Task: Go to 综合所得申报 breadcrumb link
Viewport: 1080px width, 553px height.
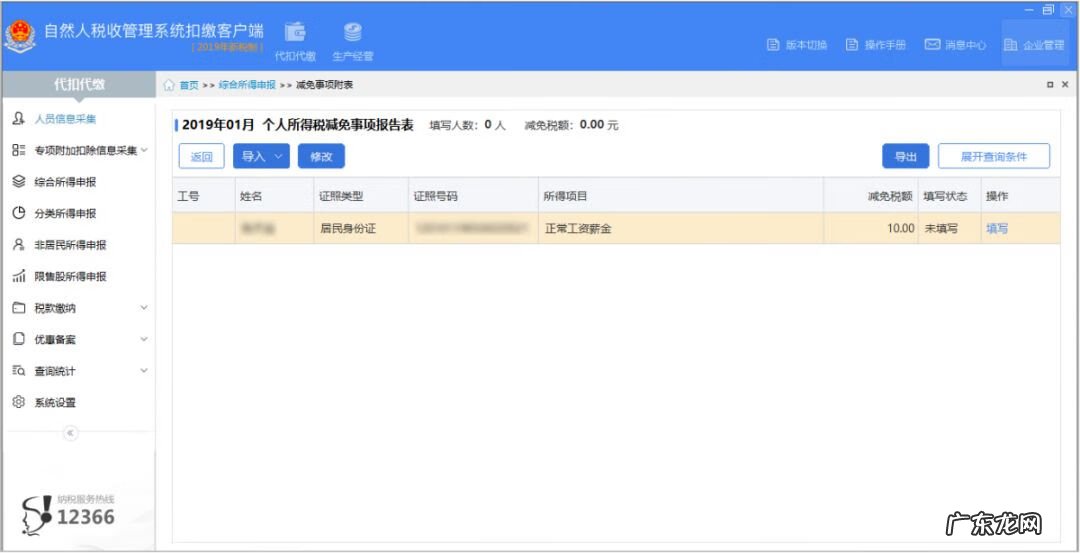Action: [x=247, y=85]
